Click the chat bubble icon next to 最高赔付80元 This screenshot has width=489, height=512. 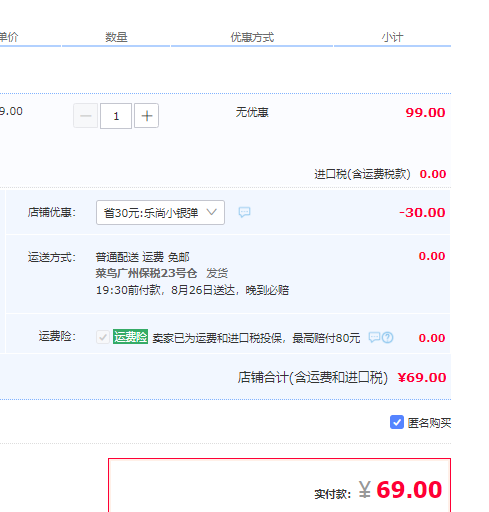[x=374, y=337]
